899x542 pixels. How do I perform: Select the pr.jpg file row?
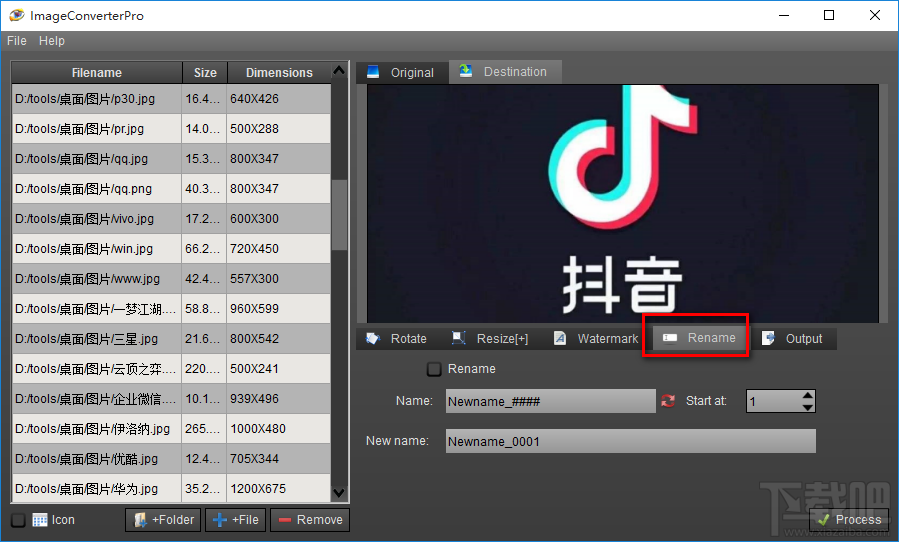coord(171,128)
